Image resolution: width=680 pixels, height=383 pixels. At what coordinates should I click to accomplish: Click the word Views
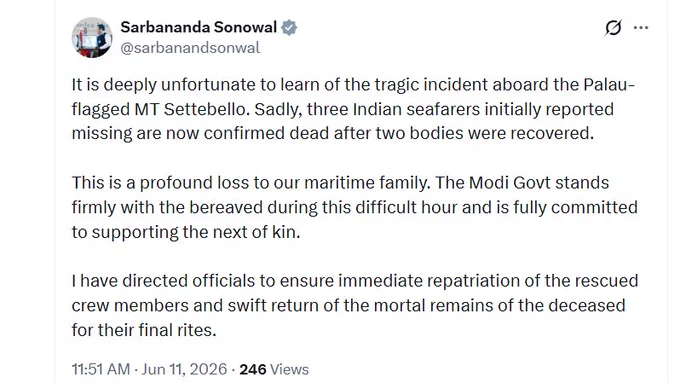[289, 370]
